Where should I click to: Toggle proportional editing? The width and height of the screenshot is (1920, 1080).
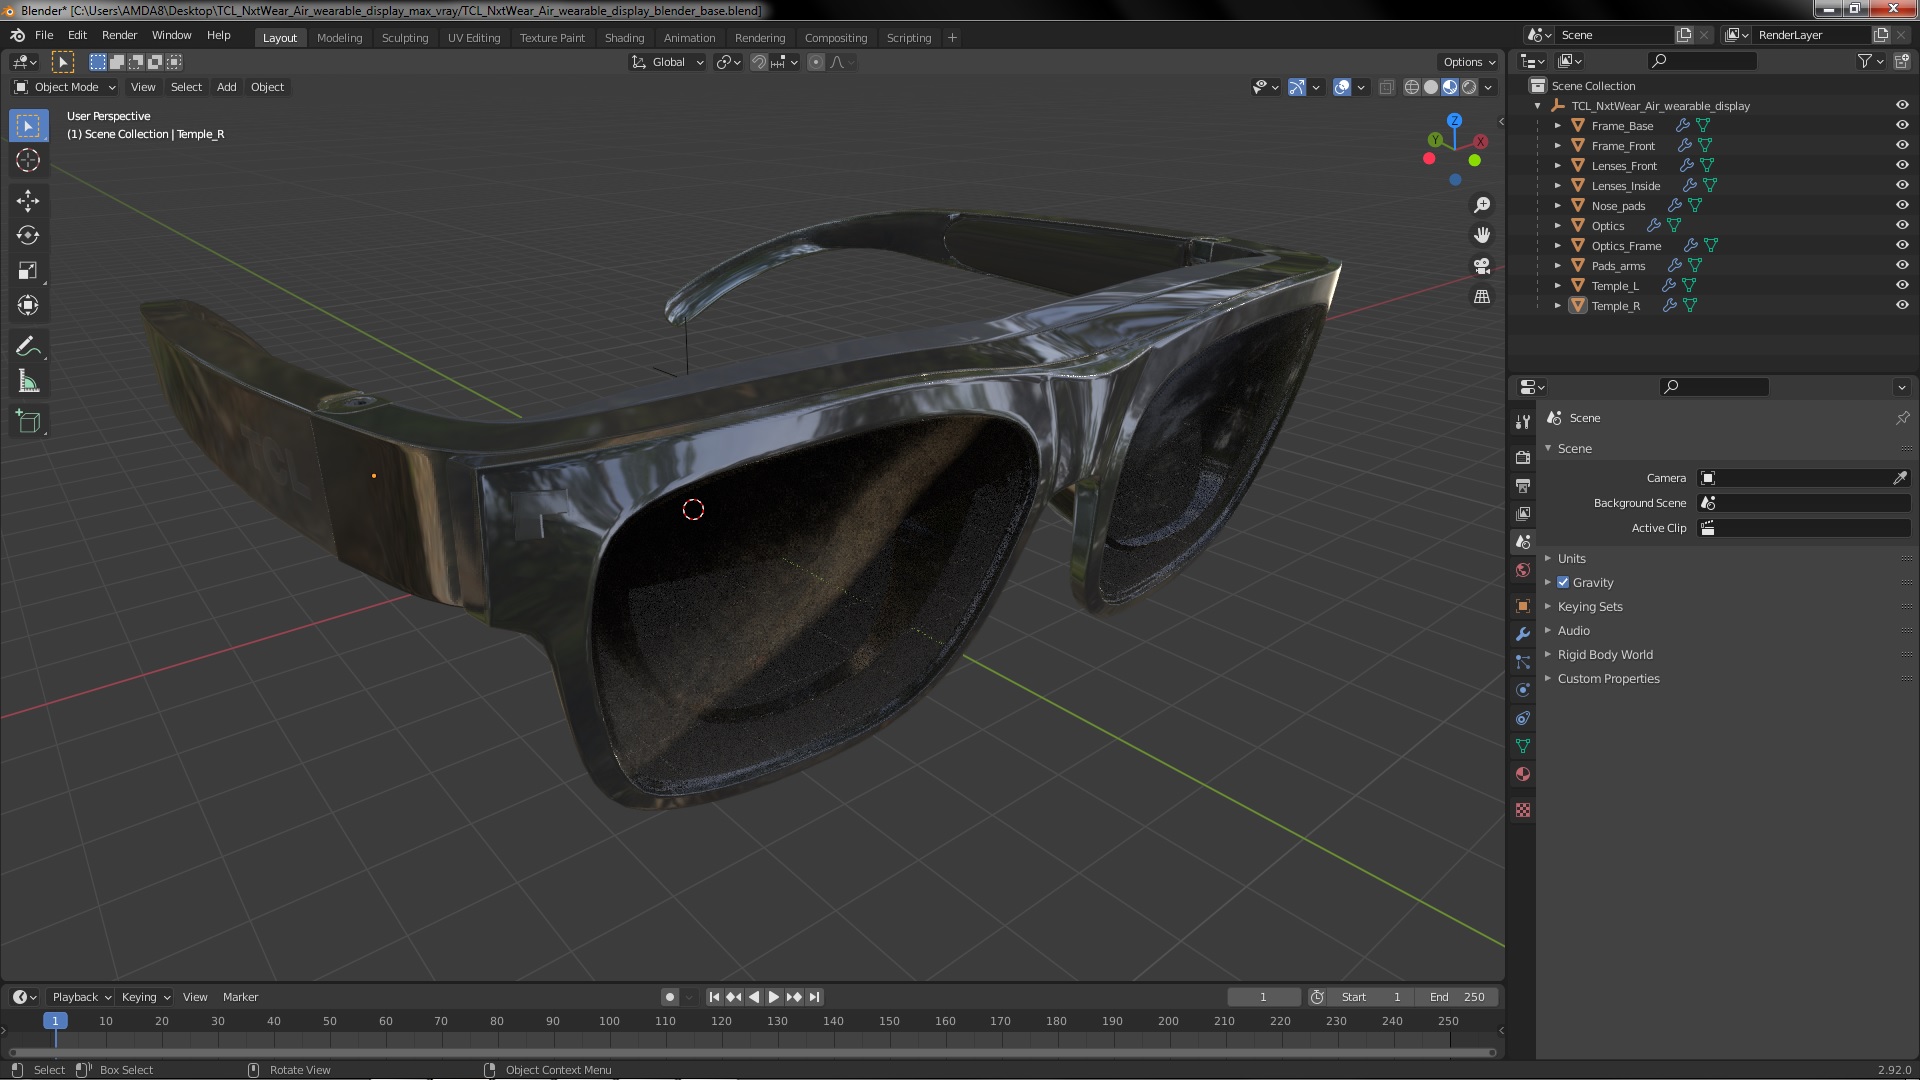pos(816,62)
